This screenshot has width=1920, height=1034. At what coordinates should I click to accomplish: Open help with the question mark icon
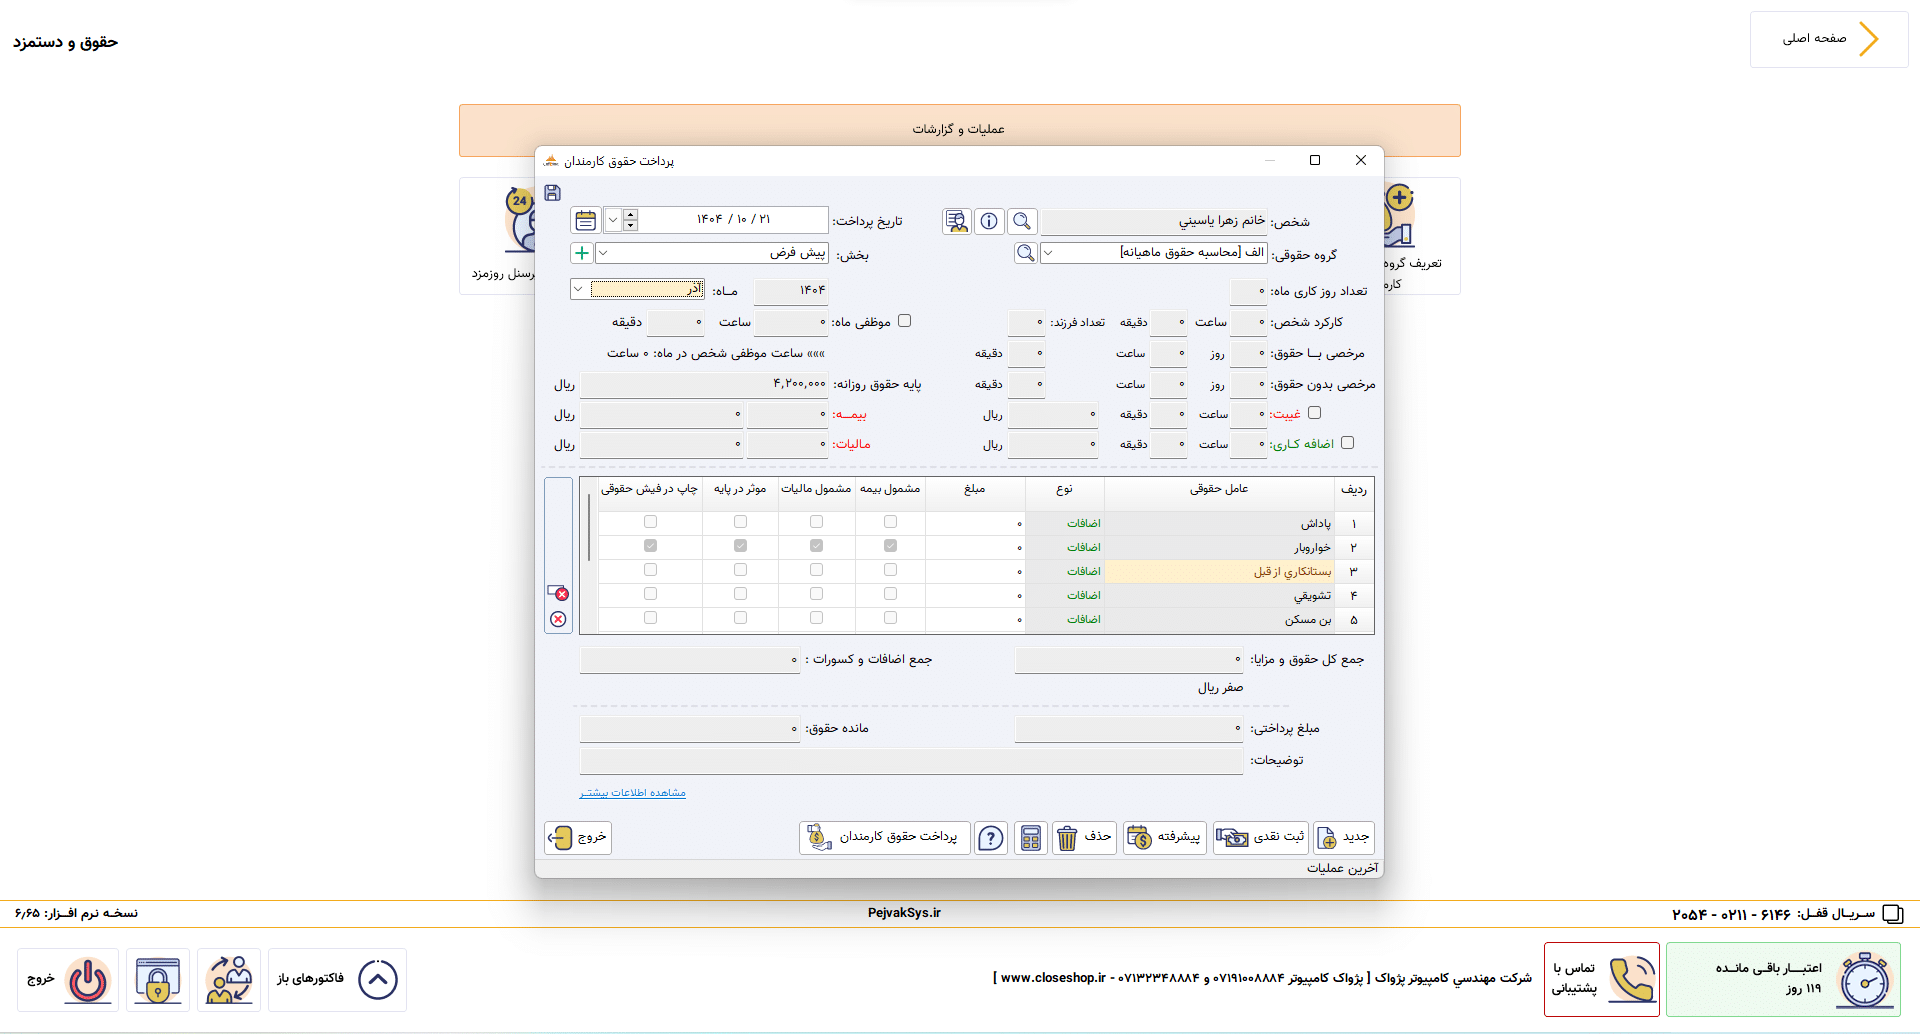pos(990,837)
